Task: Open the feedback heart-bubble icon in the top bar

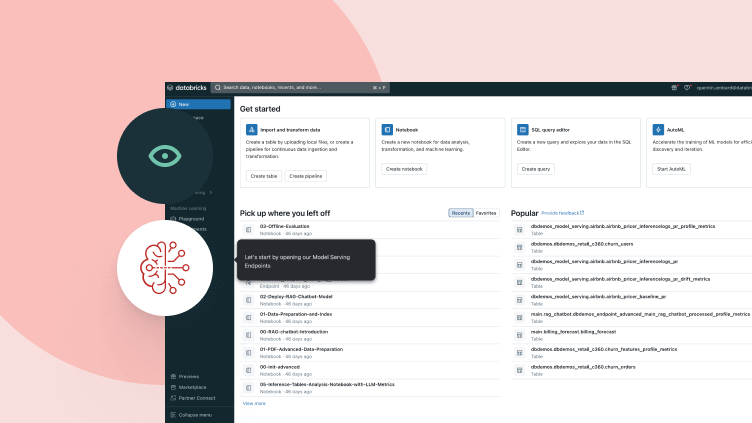Action: point(687,88)
